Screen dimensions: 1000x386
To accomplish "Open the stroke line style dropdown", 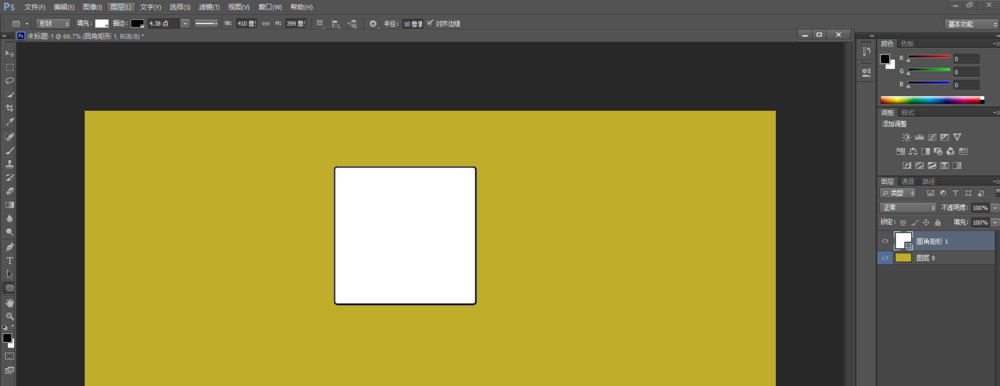I will tap(206, 24).
